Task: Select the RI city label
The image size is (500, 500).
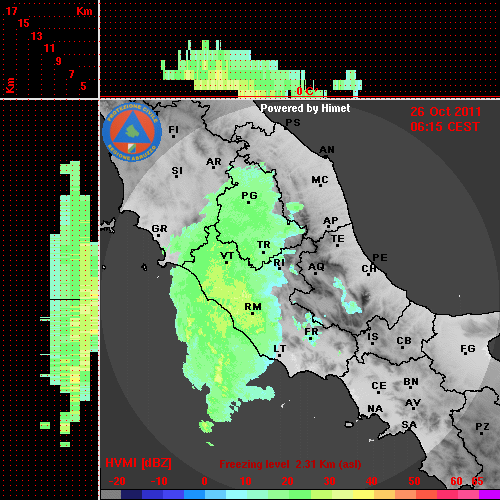Action: tap(279, 263)
